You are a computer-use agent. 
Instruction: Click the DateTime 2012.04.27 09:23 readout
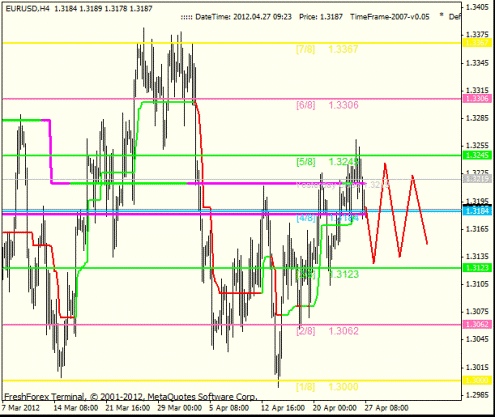point(243,17)
